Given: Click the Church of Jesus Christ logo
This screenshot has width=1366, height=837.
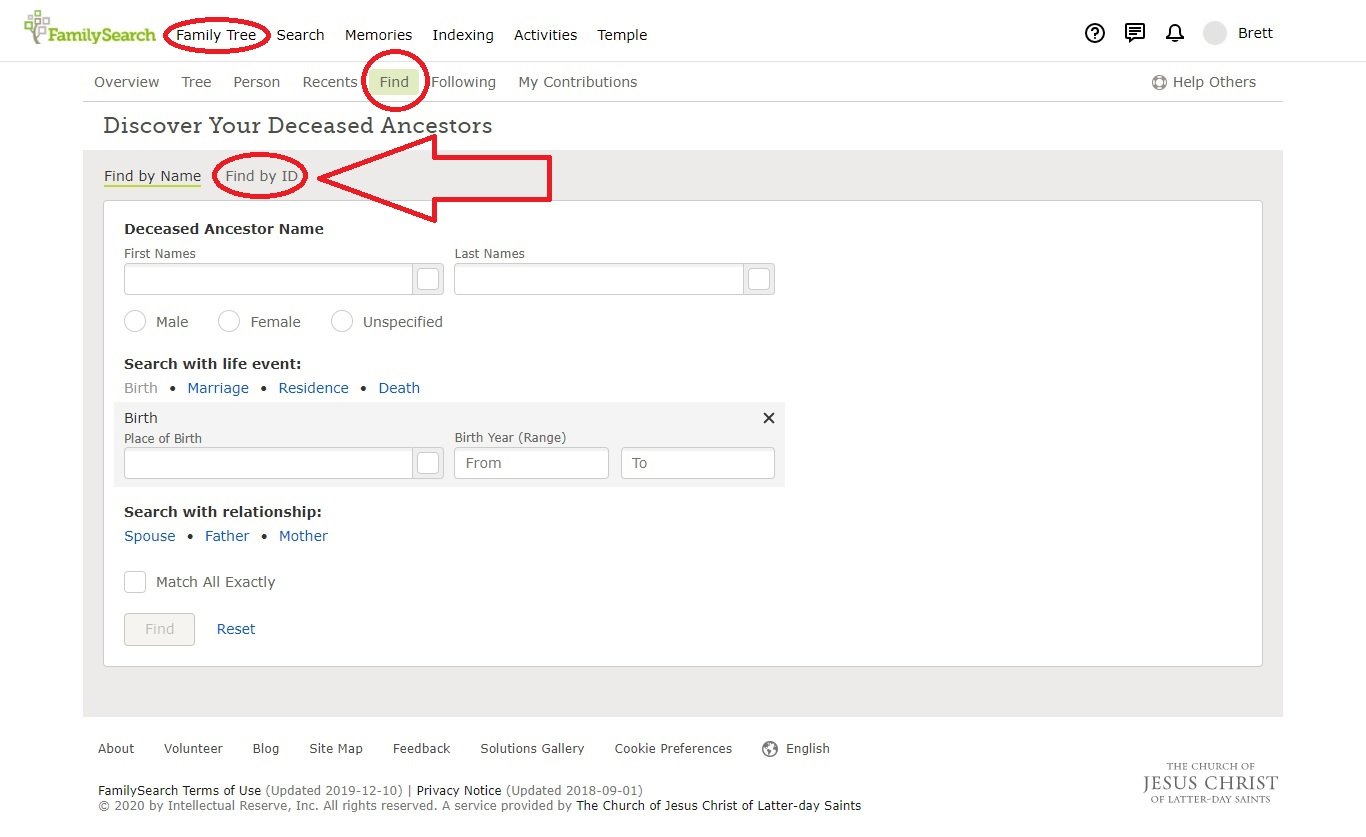Looking at the screenshot, I should 1209,783.
